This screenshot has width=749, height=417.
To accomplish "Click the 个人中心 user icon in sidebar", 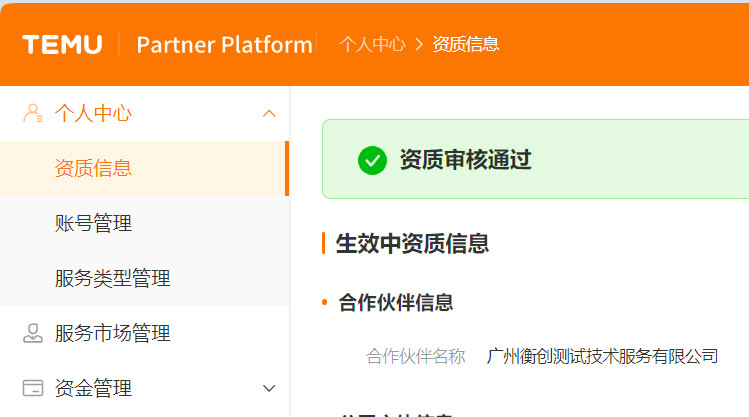I will tap(32, 113).
